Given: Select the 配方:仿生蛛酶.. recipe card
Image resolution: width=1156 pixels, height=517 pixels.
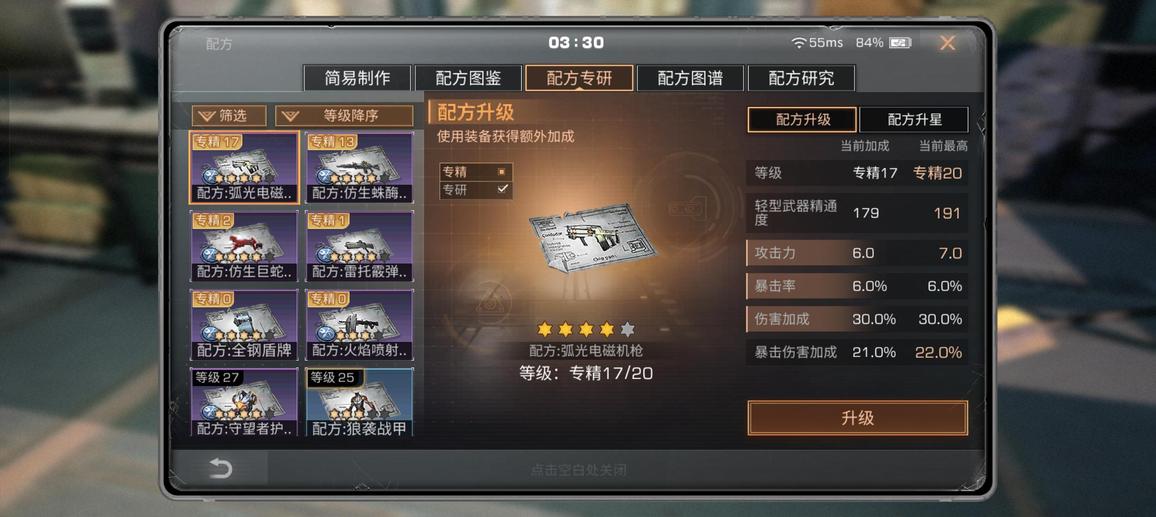Looking at the screenshot, I should 360,167.
